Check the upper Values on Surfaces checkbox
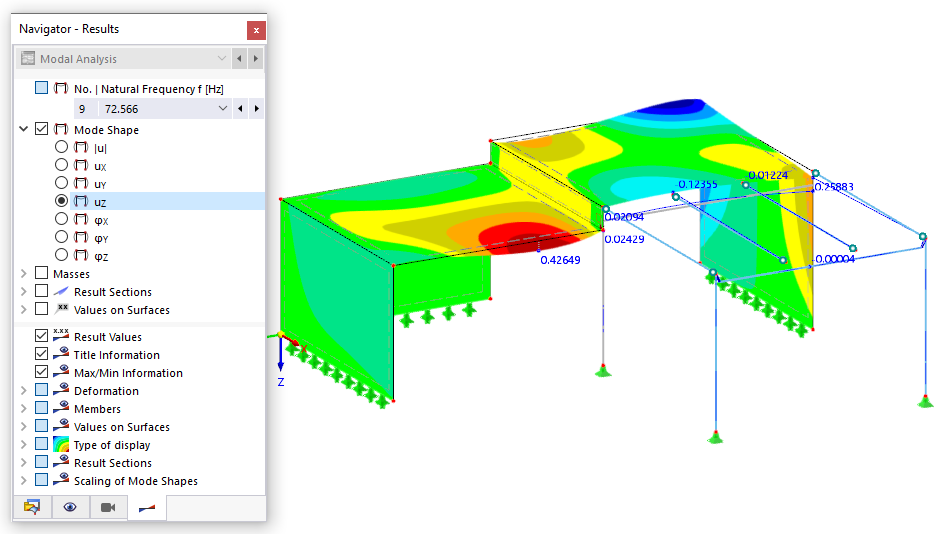This screenshot has height=534, width=937. [41, 309]
